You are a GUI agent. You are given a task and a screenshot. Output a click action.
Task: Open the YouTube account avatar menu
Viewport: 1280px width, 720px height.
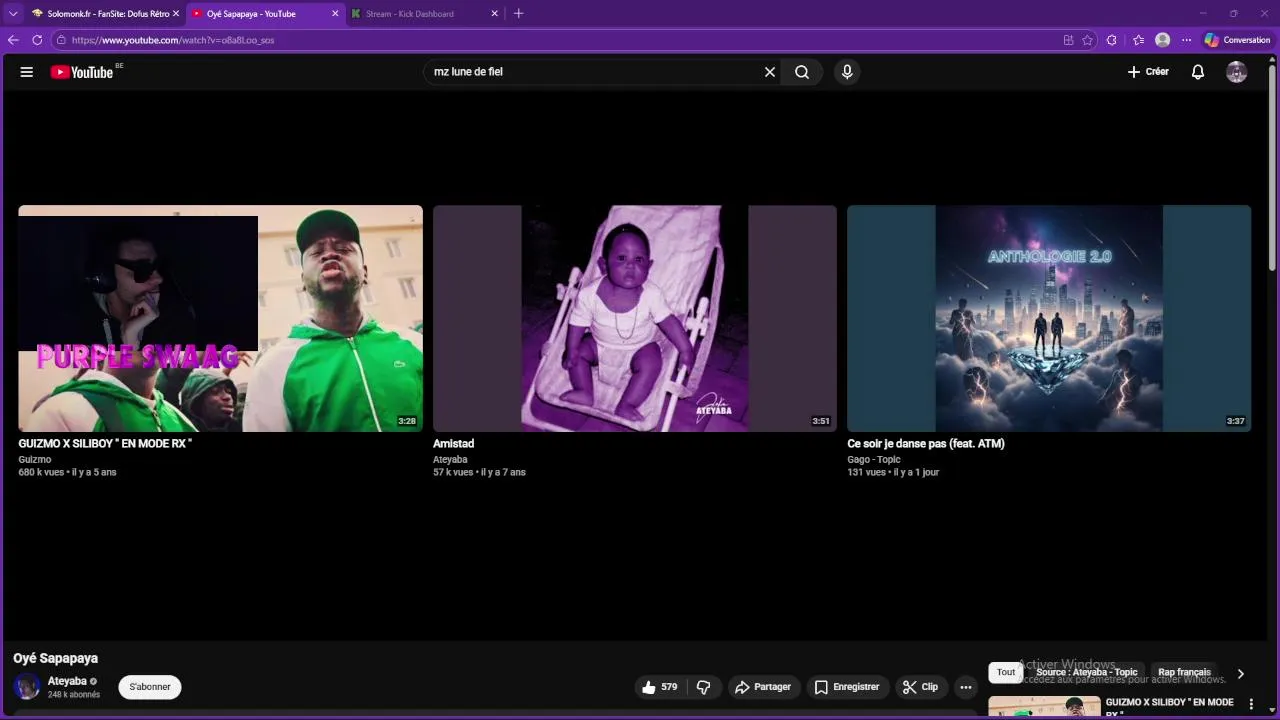coord(1237,72)
